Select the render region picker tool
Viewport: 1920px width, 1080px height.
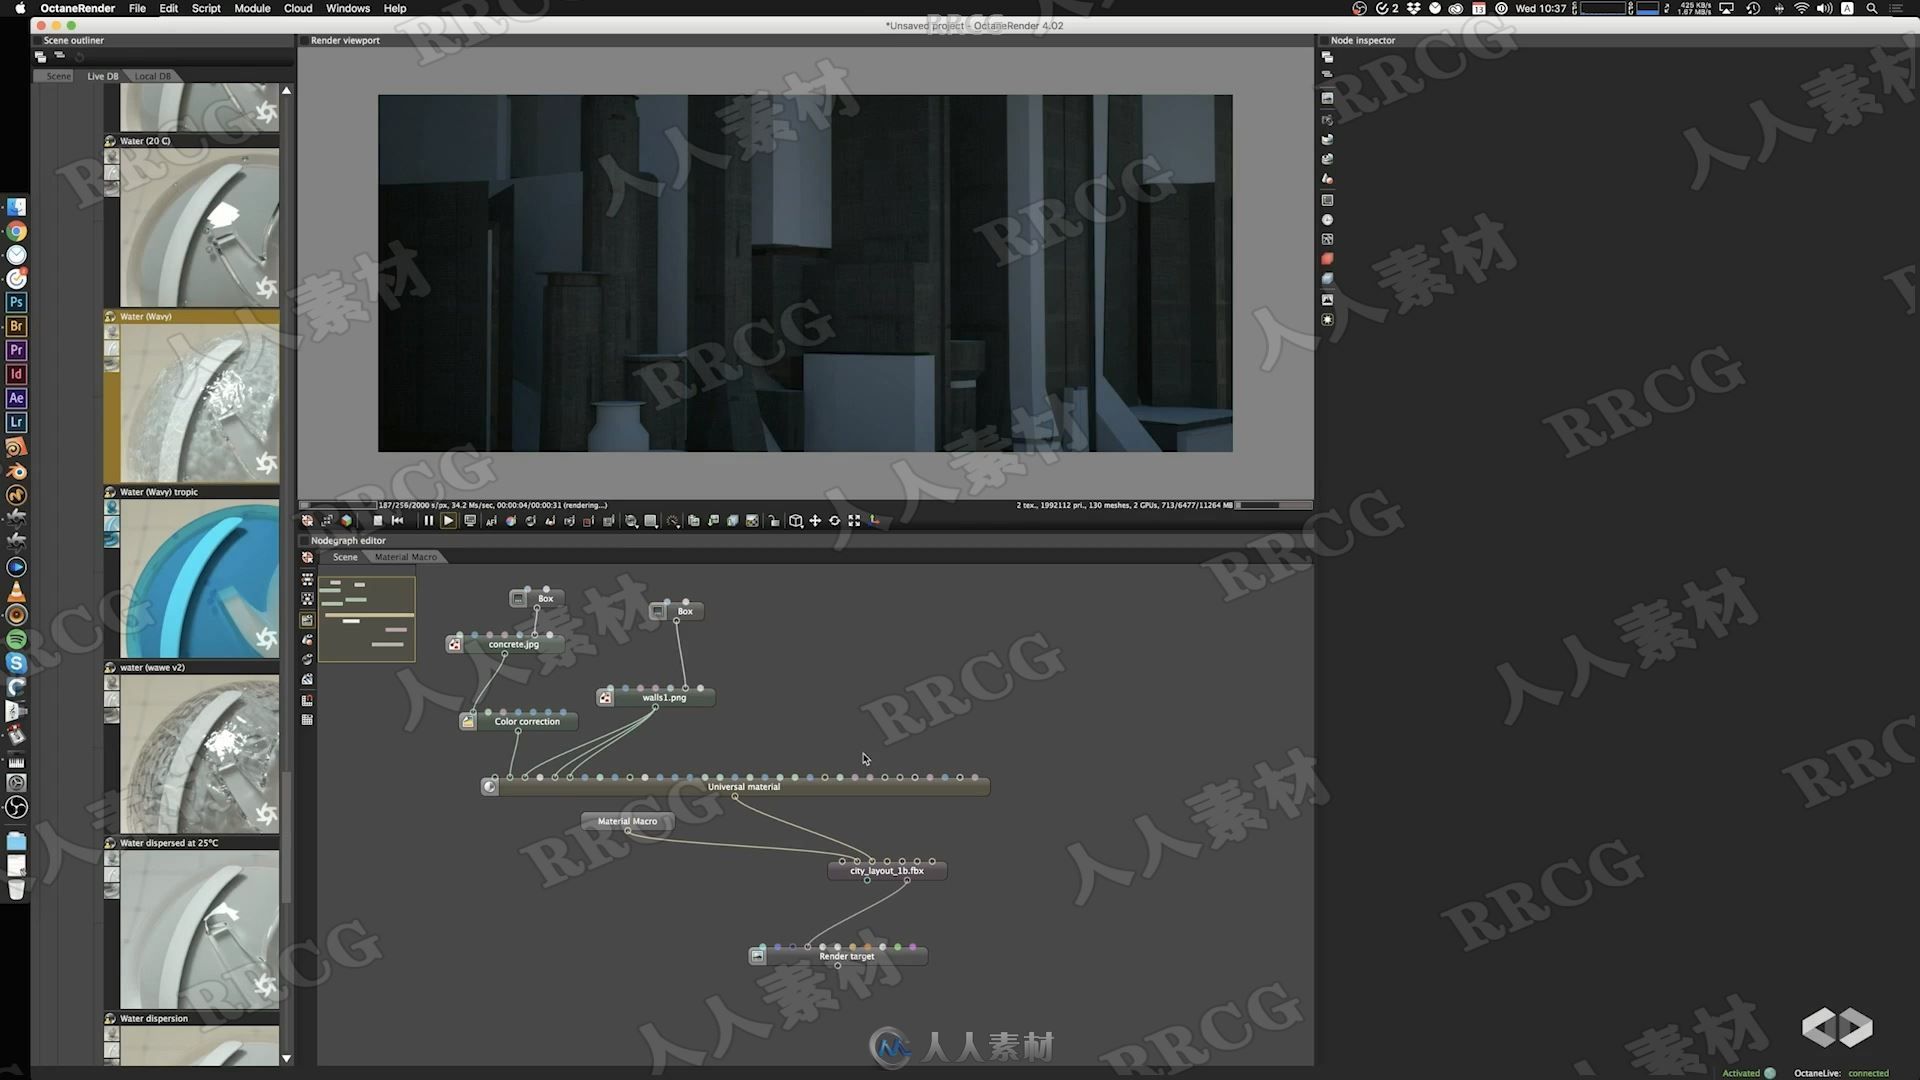tap(589, 520)
